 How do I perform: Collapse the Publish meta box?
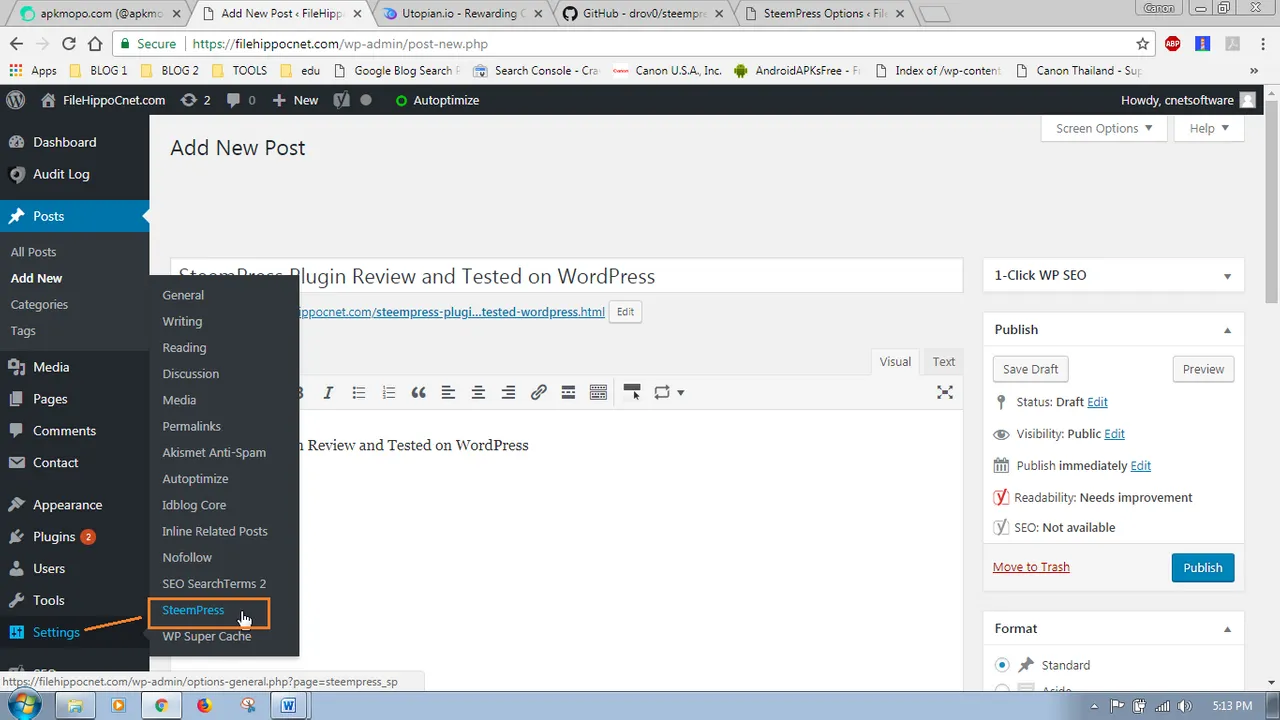click(1227, 330)
